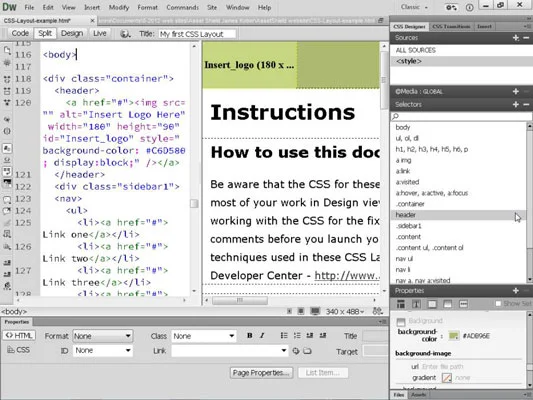Add a CSS property with the Properties plus icon
This screenshot has width=533, height=400.
[516, 291]
